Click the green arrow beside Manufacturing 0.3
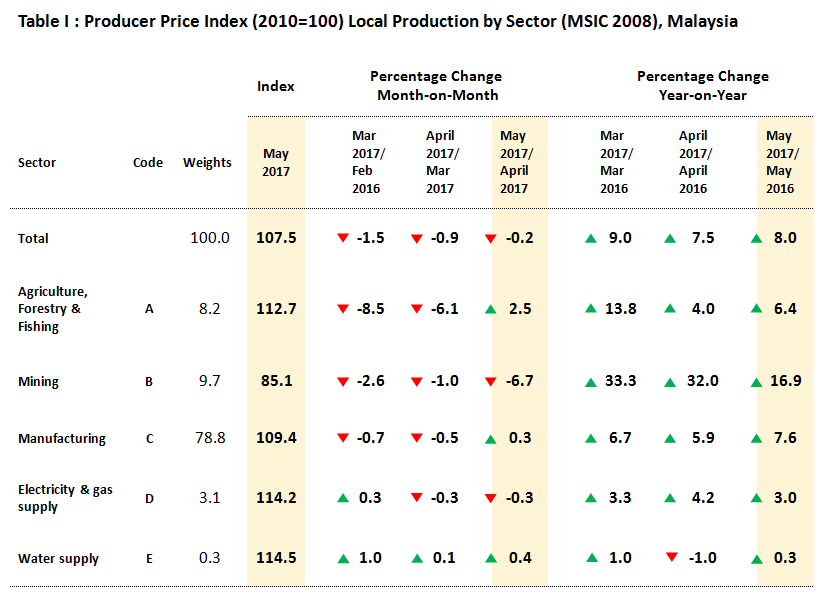 point(491,438)
